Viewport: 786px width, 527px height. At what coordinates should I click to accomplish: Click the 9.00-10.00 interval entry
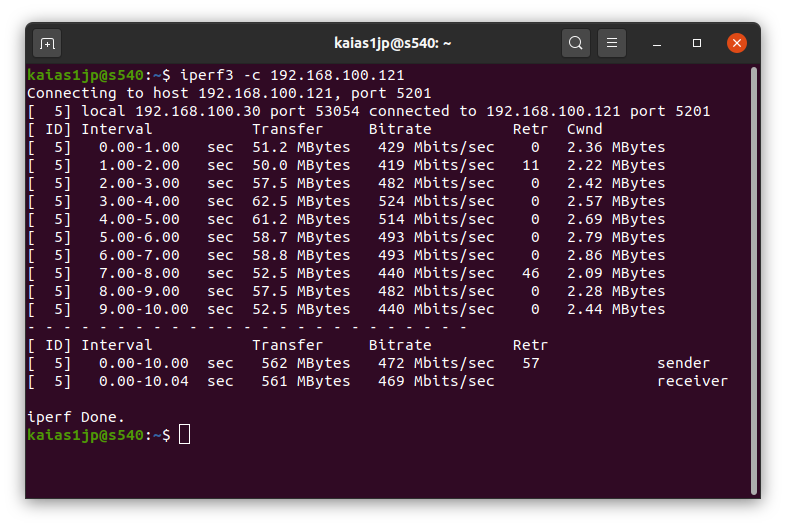click(144, 309)
